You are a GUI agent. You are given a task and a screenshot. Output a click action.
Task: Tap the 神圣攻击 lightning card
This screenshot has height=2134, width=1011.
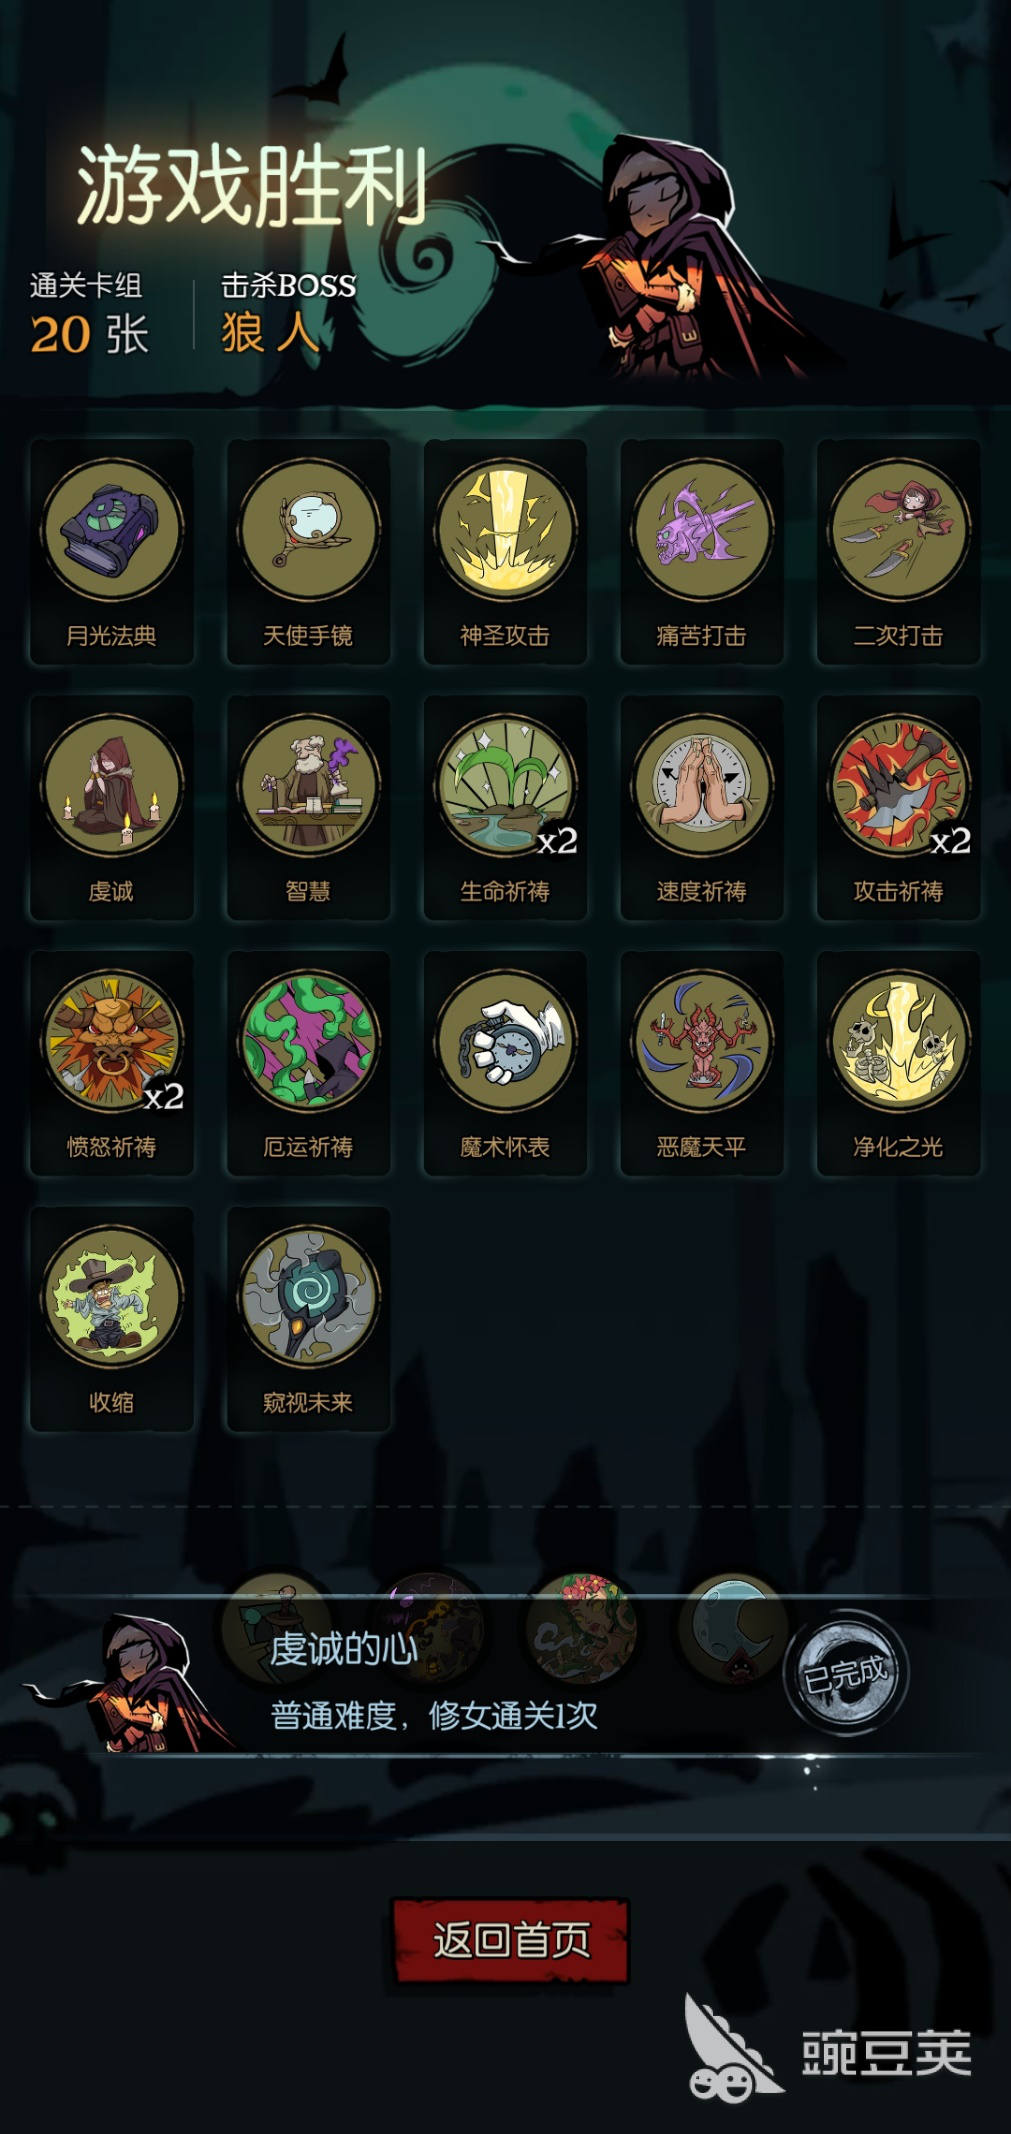tap(505, 551)
